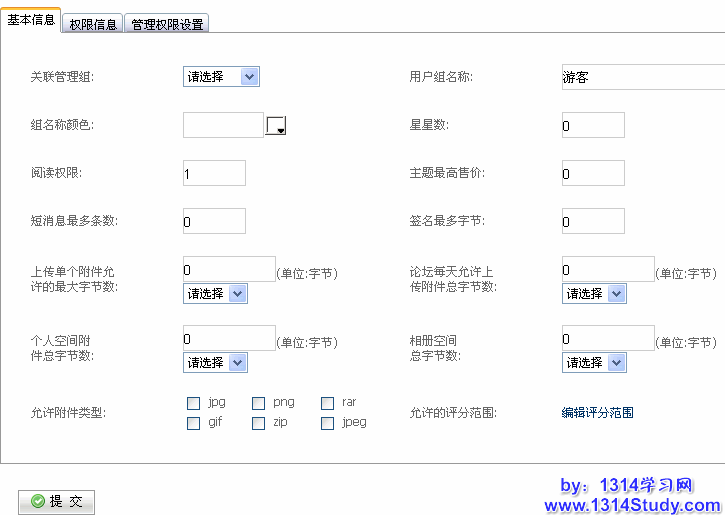
Task: Toggle the gif attachment type checkbox
Action: 193,423
